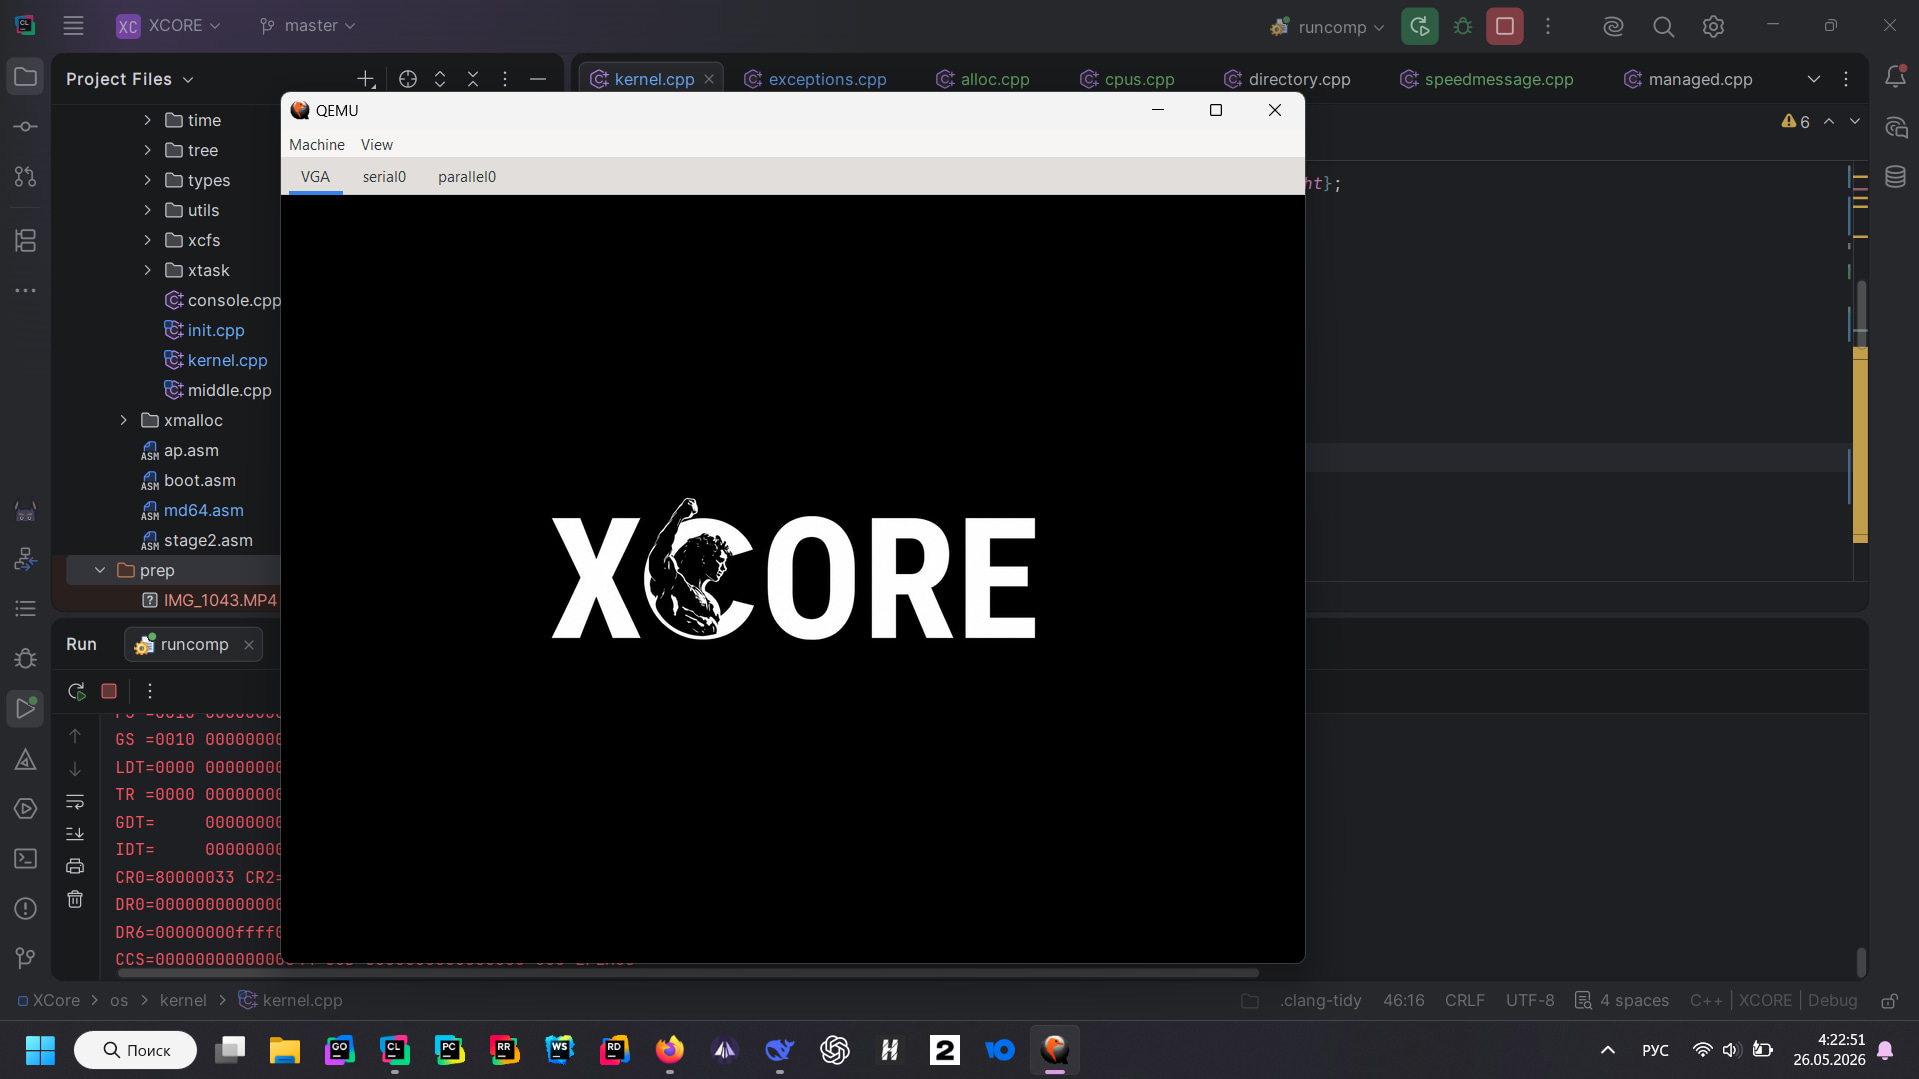
Task: Switch to exceptions.cpp editor tab
Action: click(x=816, y=79)
